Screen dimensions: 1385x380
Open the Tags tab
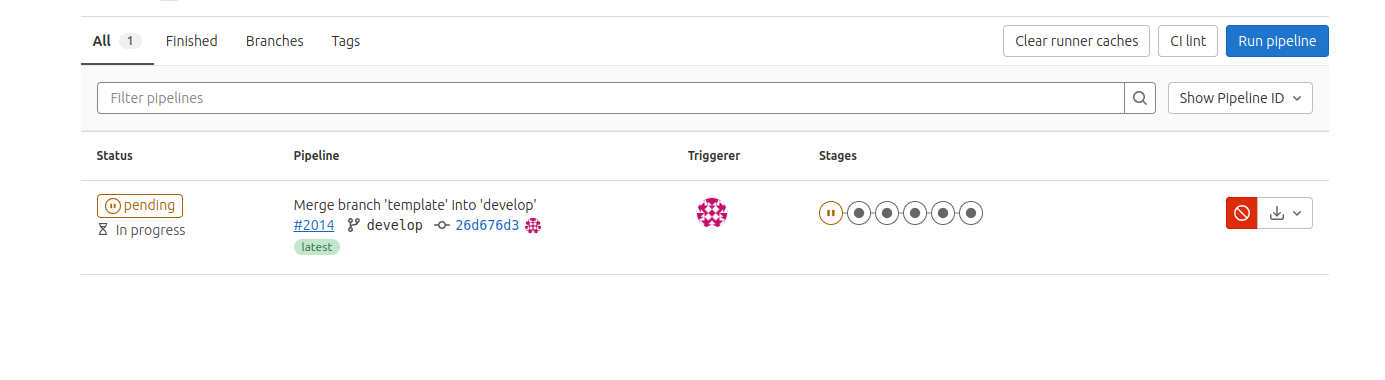pos(346,41)
